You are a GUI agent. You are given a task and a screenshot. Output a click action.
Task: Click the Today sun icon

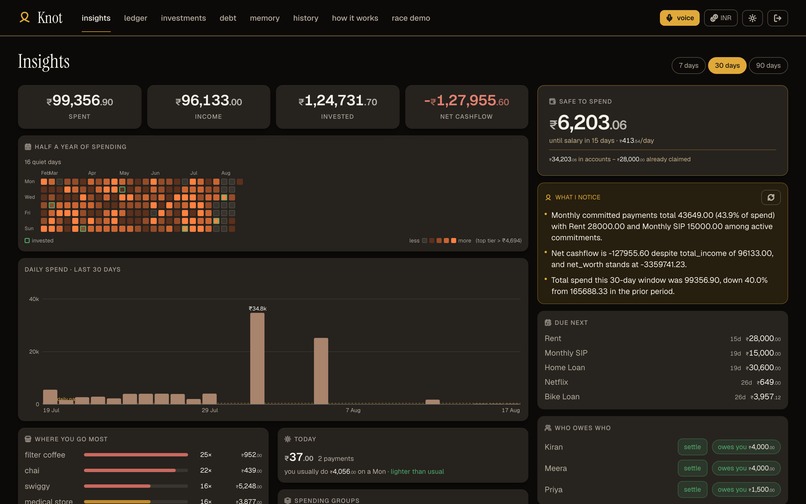coord(287,439)
